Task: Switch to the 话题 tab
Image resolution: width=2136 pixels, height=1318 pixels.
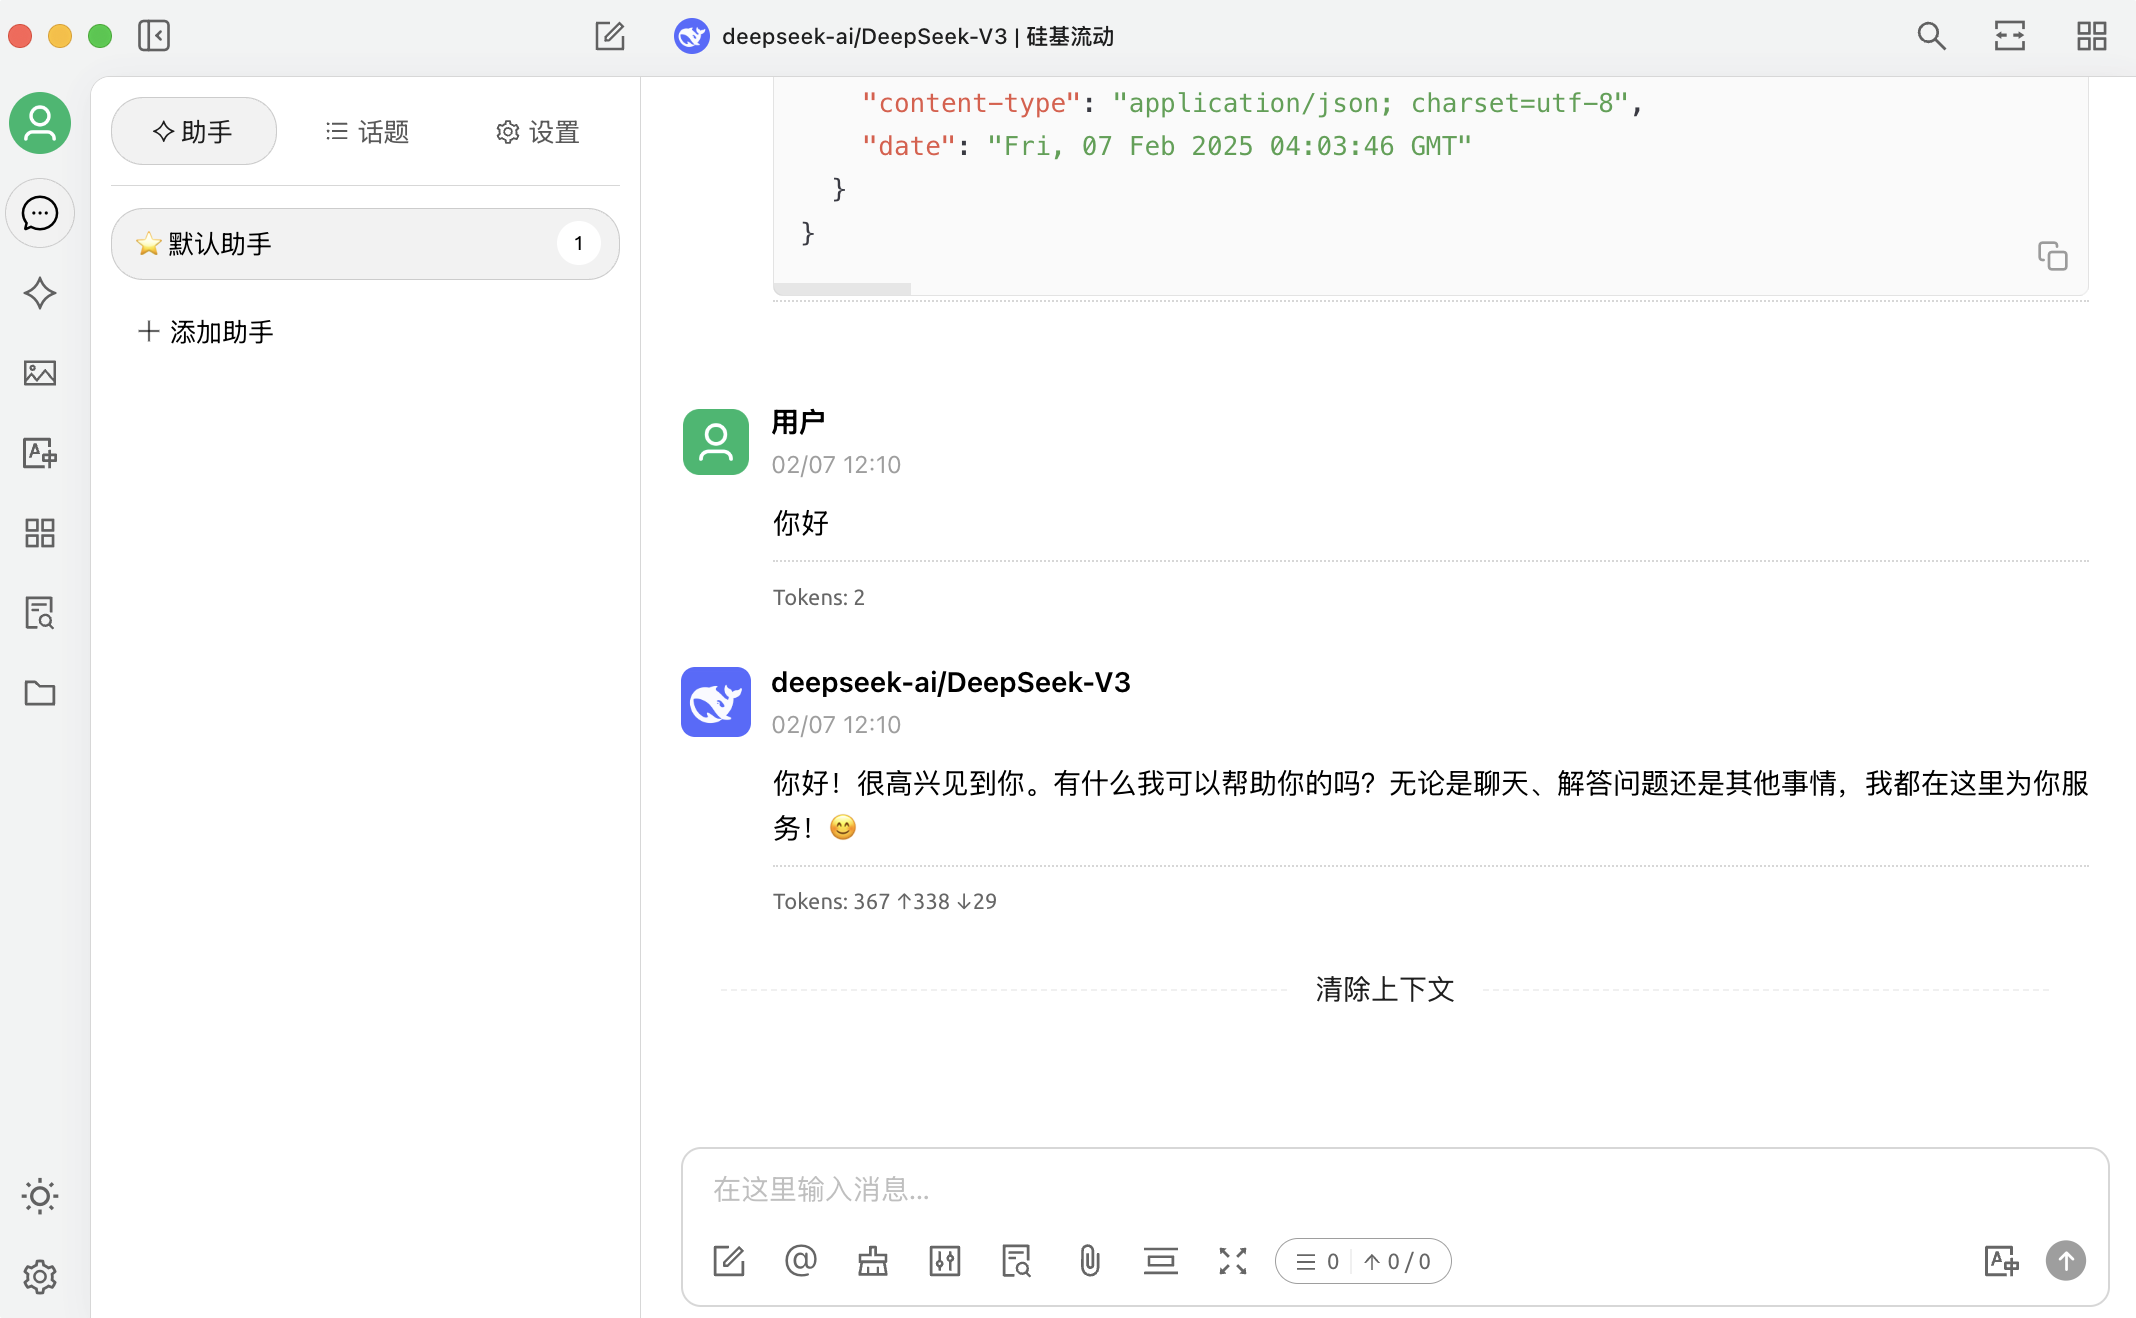Action: (x=367, y=131)
